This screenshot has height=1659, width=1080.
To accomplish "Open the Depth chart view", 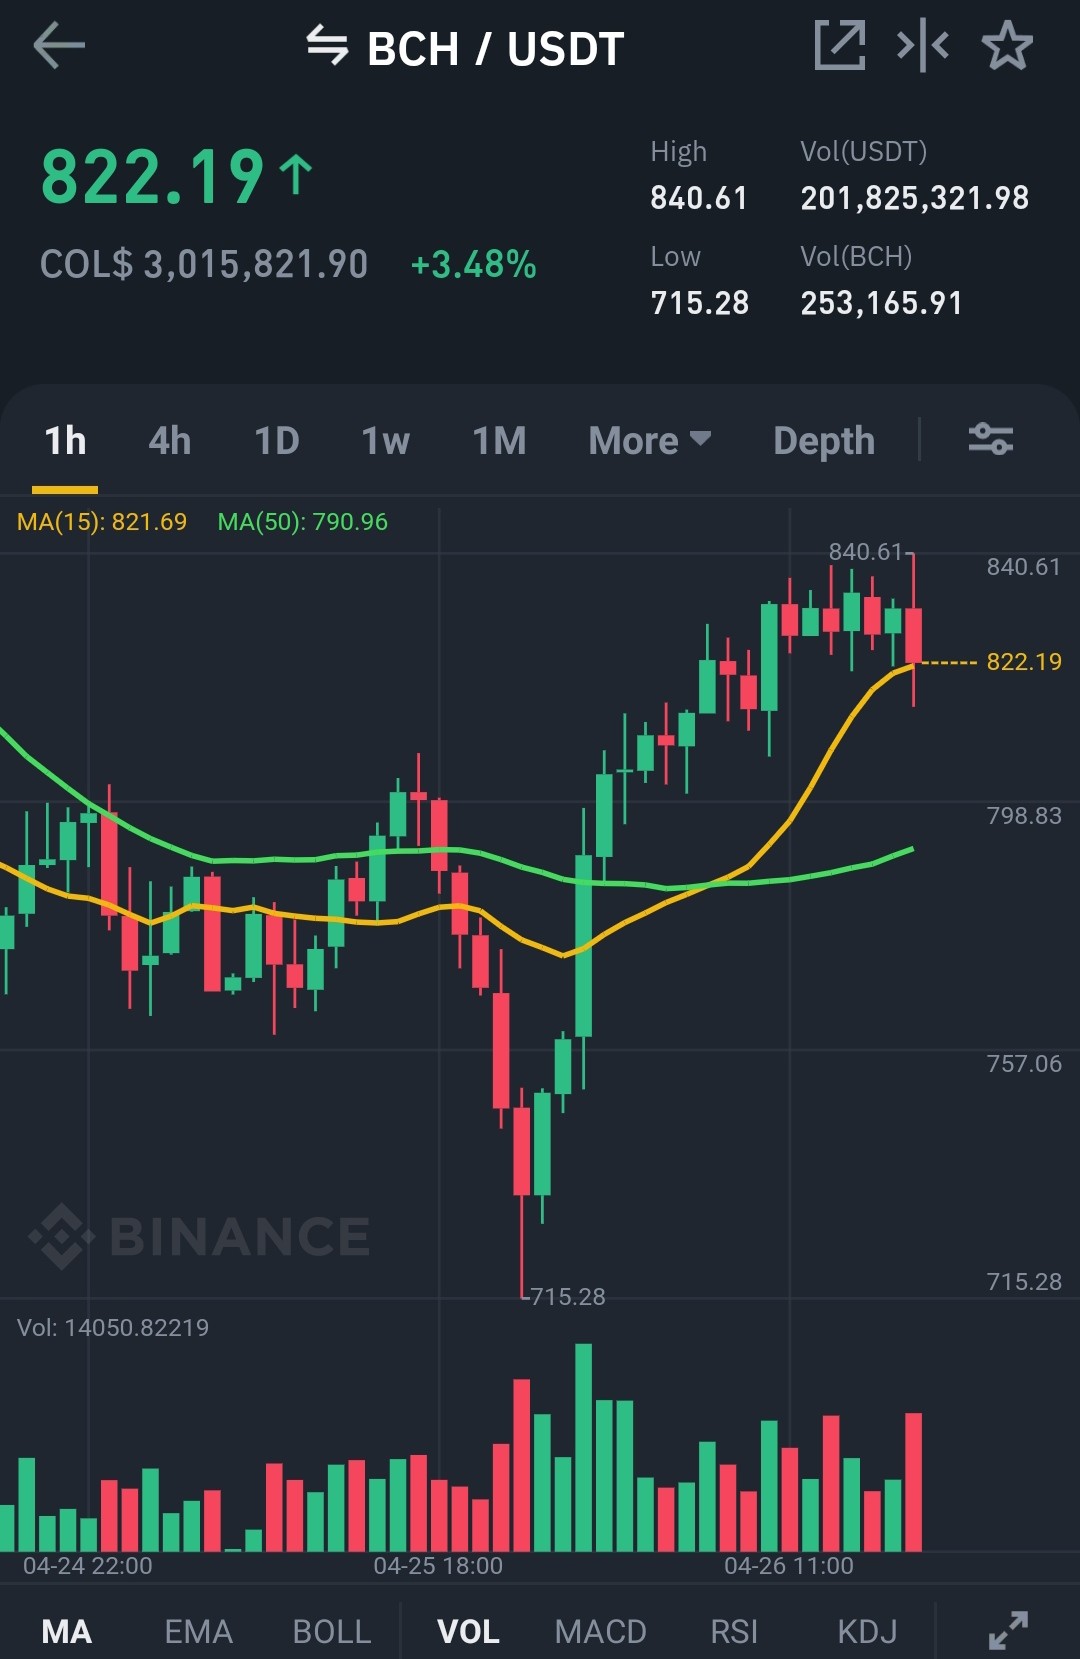I will tap(824, 440).
